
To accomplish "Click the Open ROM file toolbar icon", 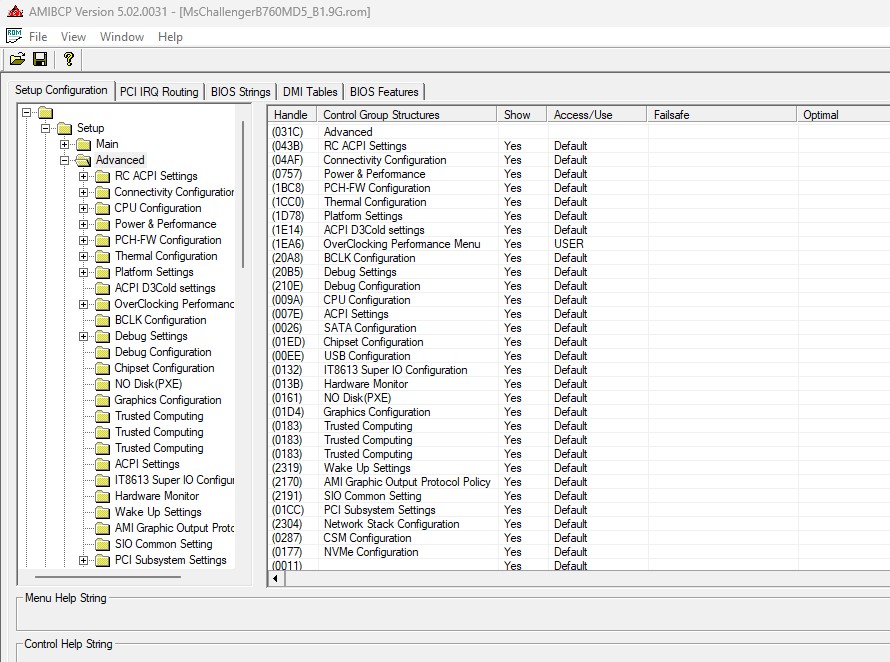I will tap(18, 59).
